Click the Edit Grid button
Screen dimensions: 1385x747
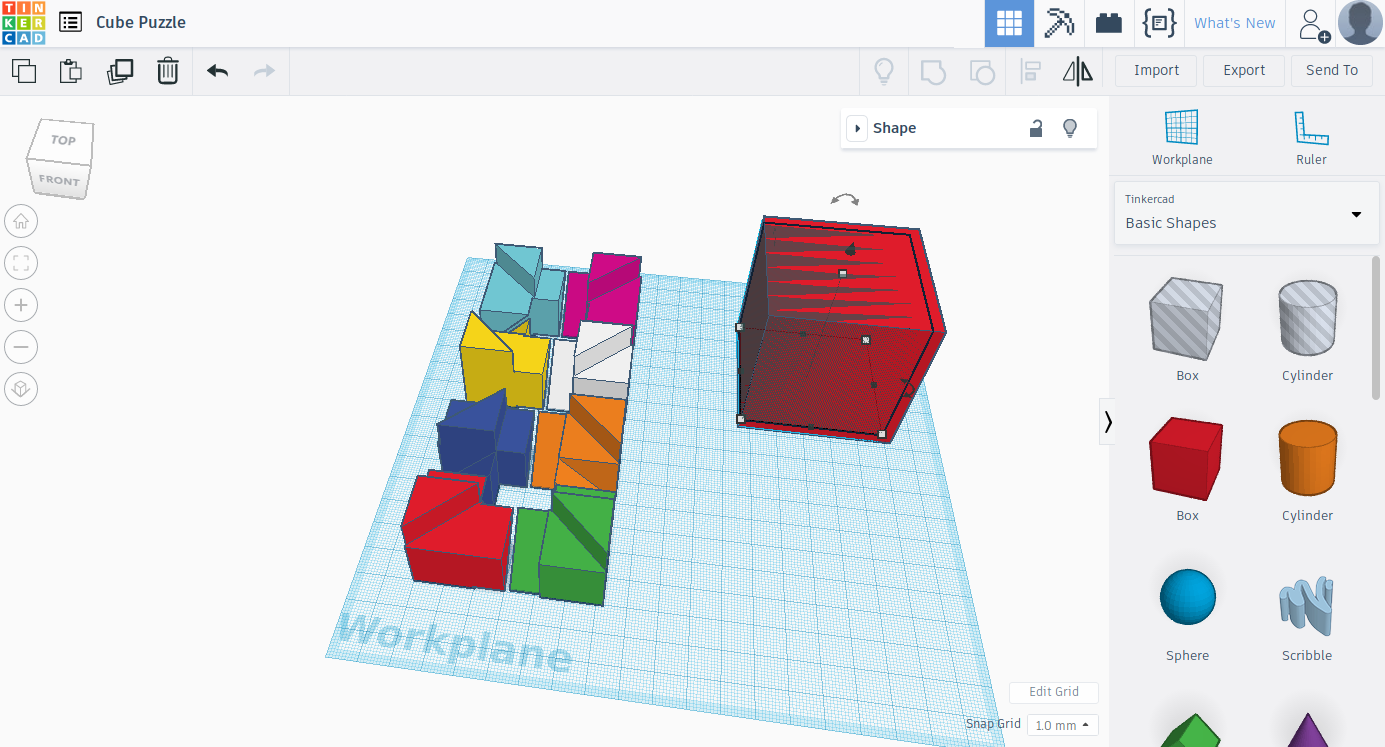(1054, 692)
